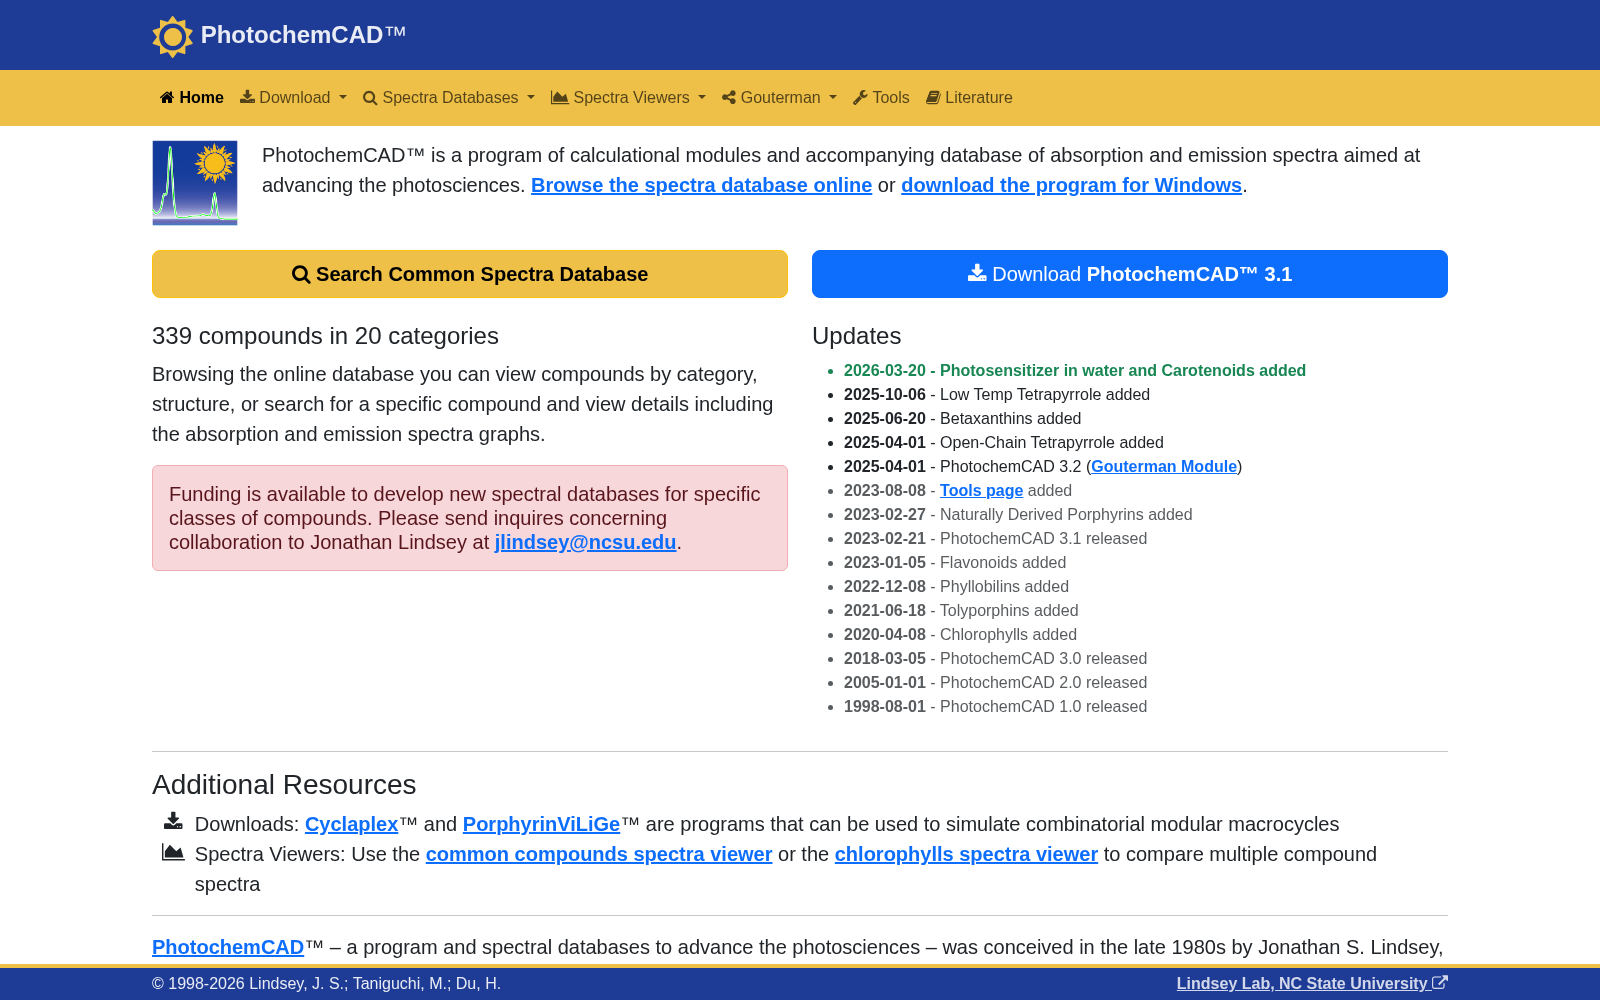Click the copyright notice in footer
This screenshot has width=1600, height=1000.
coord(326,983)
